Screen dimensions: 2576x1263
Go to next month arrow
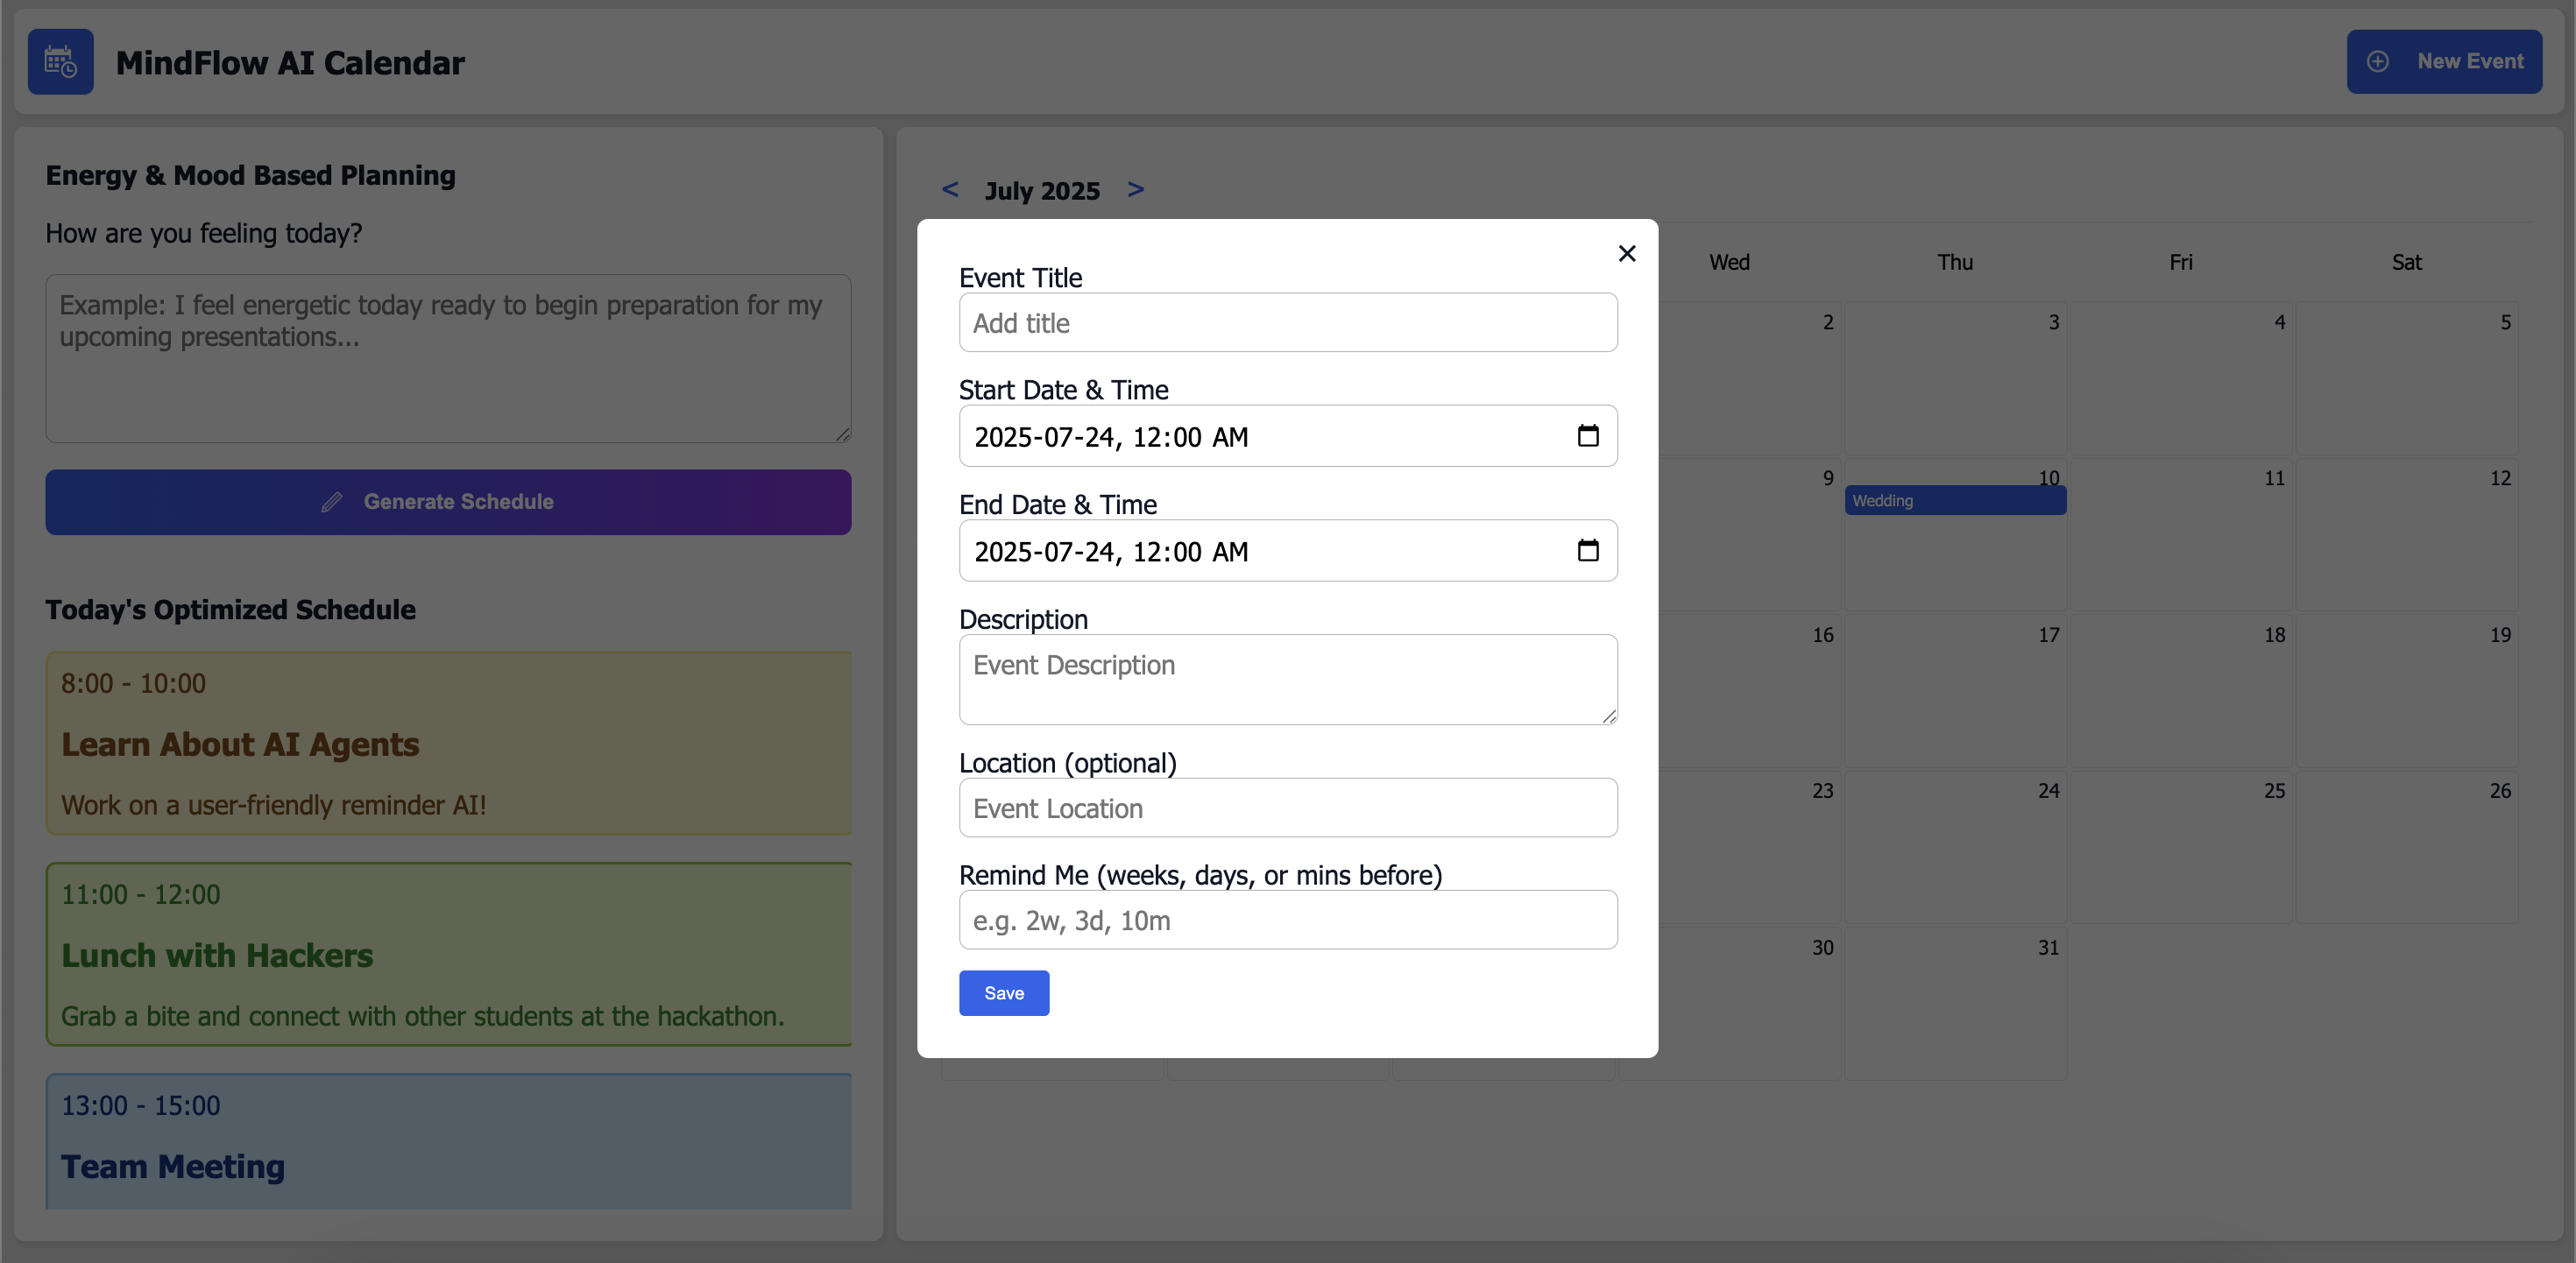pos(1135,189)
